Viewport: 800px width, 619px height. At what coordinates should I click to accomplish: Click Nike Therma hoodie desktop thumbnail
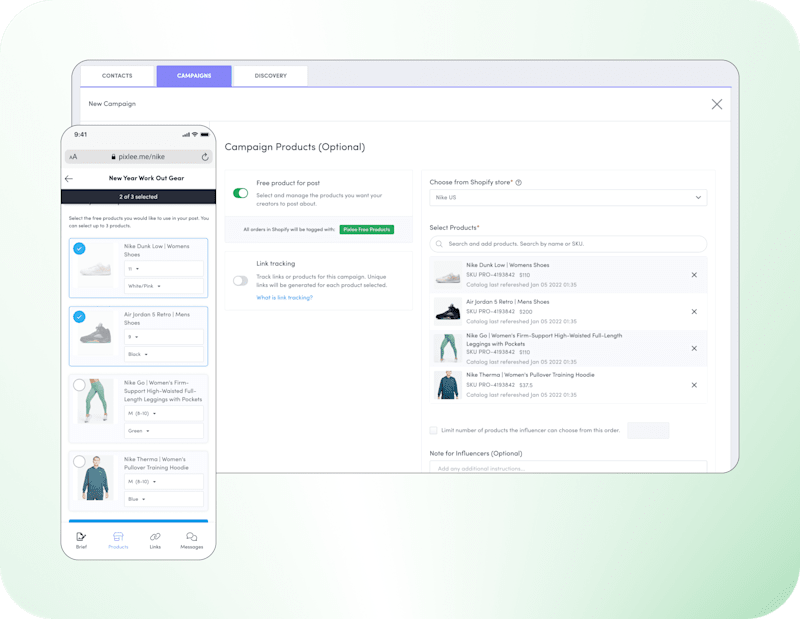click(447, 385)
